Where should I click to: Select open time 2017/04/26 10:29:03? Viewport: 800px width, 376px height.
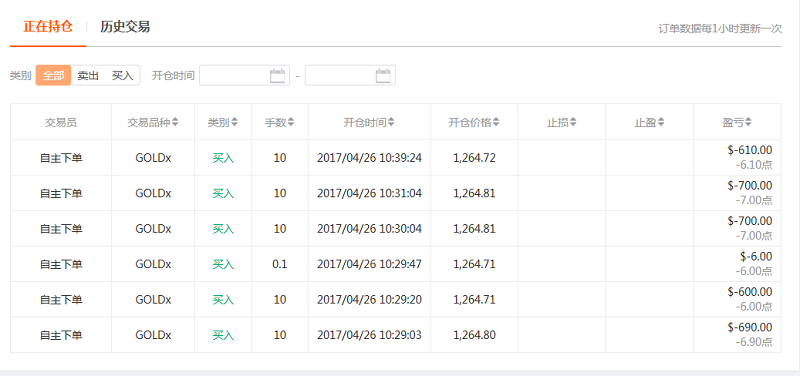pyautogui.click(x=369, y=335)
